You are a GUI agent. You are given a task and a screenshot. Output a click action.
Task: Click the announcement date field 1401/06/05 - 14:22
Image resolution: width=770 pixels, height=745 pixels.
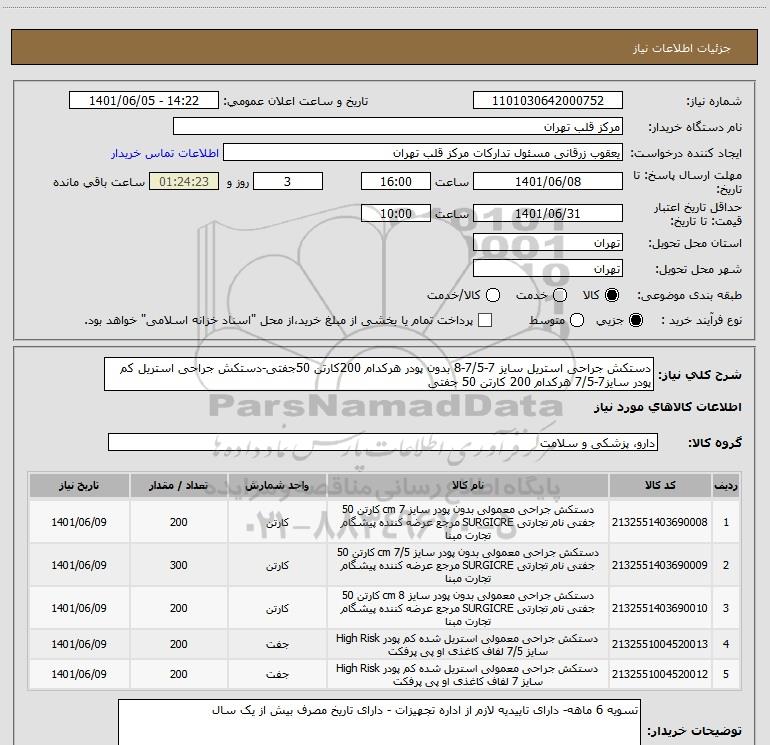(x=144, y=101)
